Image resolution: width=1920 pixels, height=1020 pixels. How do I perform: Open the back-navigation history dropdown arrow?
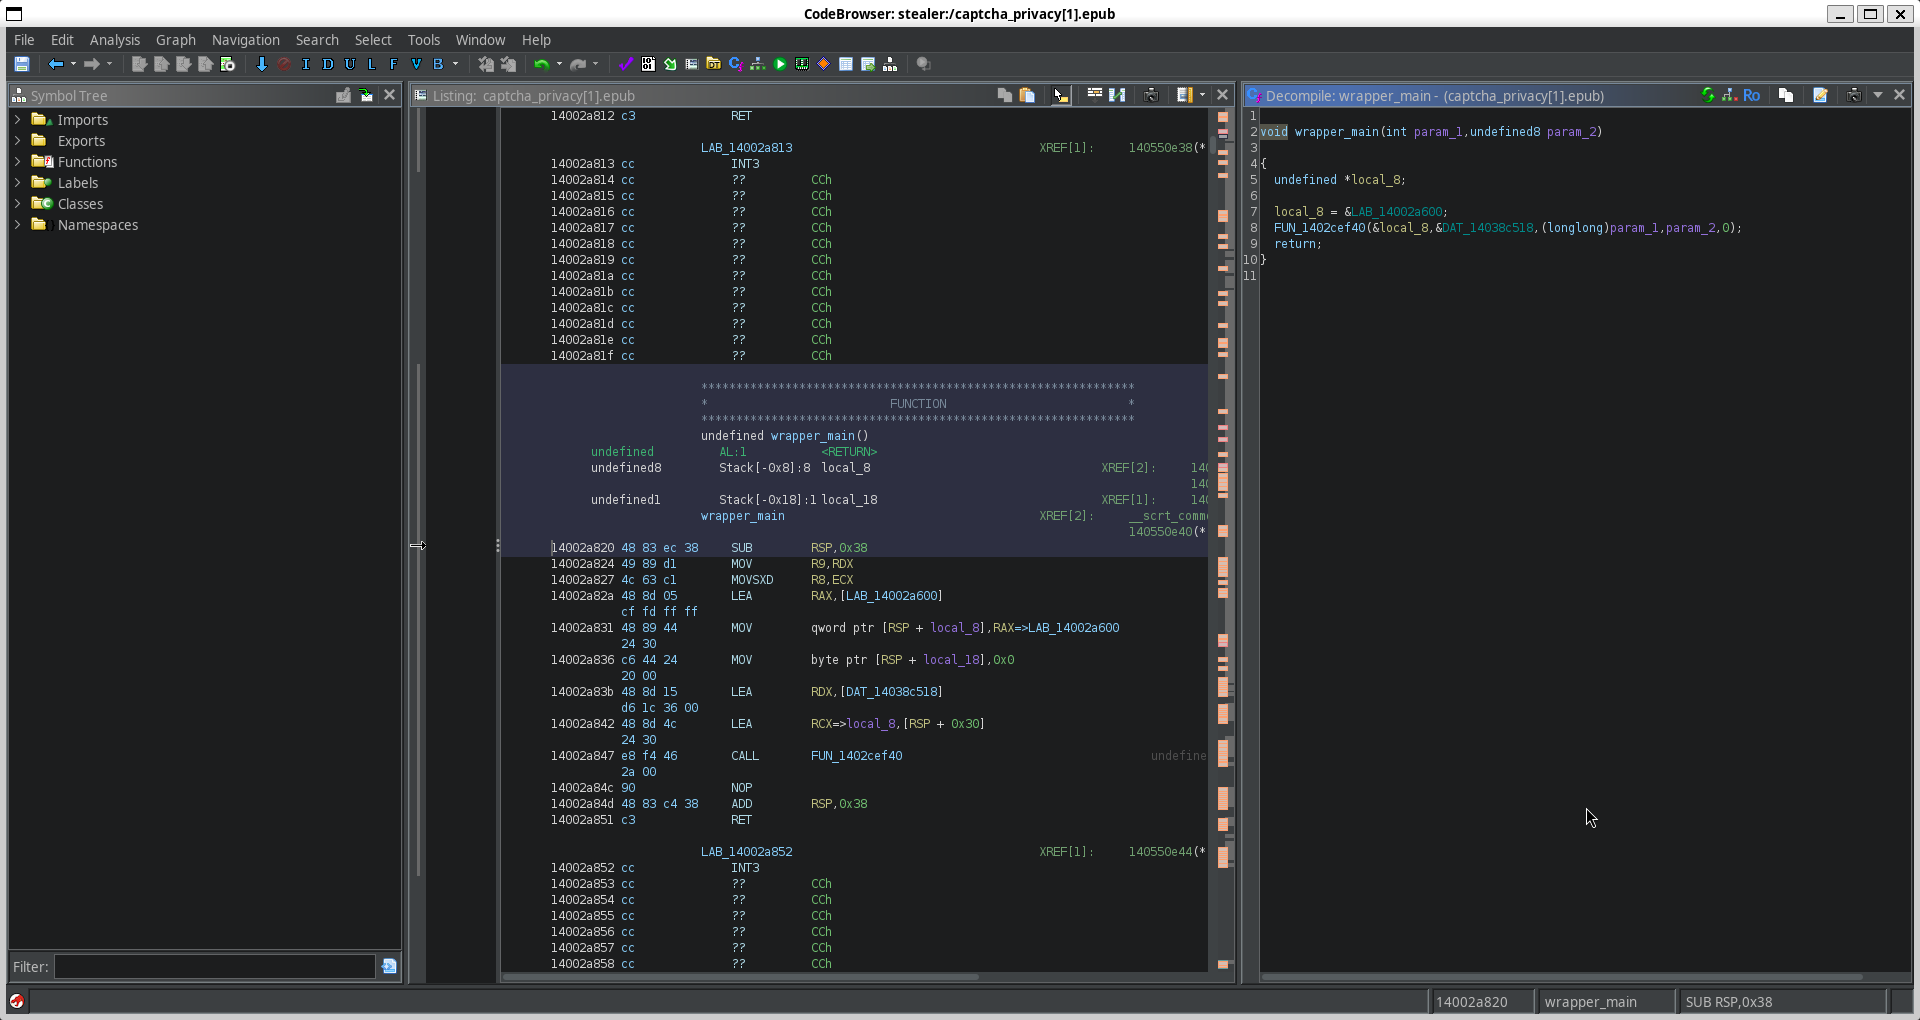[73, 64]
